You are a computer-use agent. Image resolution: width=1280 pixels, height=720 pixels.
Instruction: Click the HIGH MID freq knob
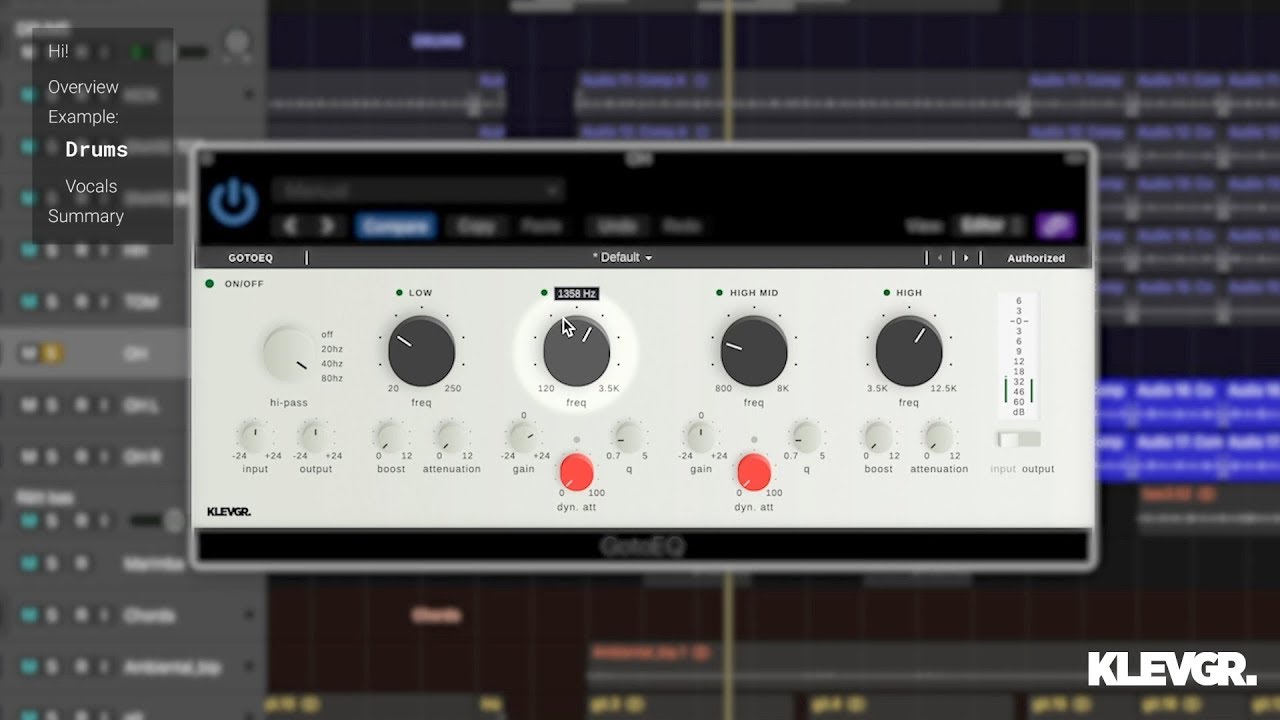[x=753, y=351]
